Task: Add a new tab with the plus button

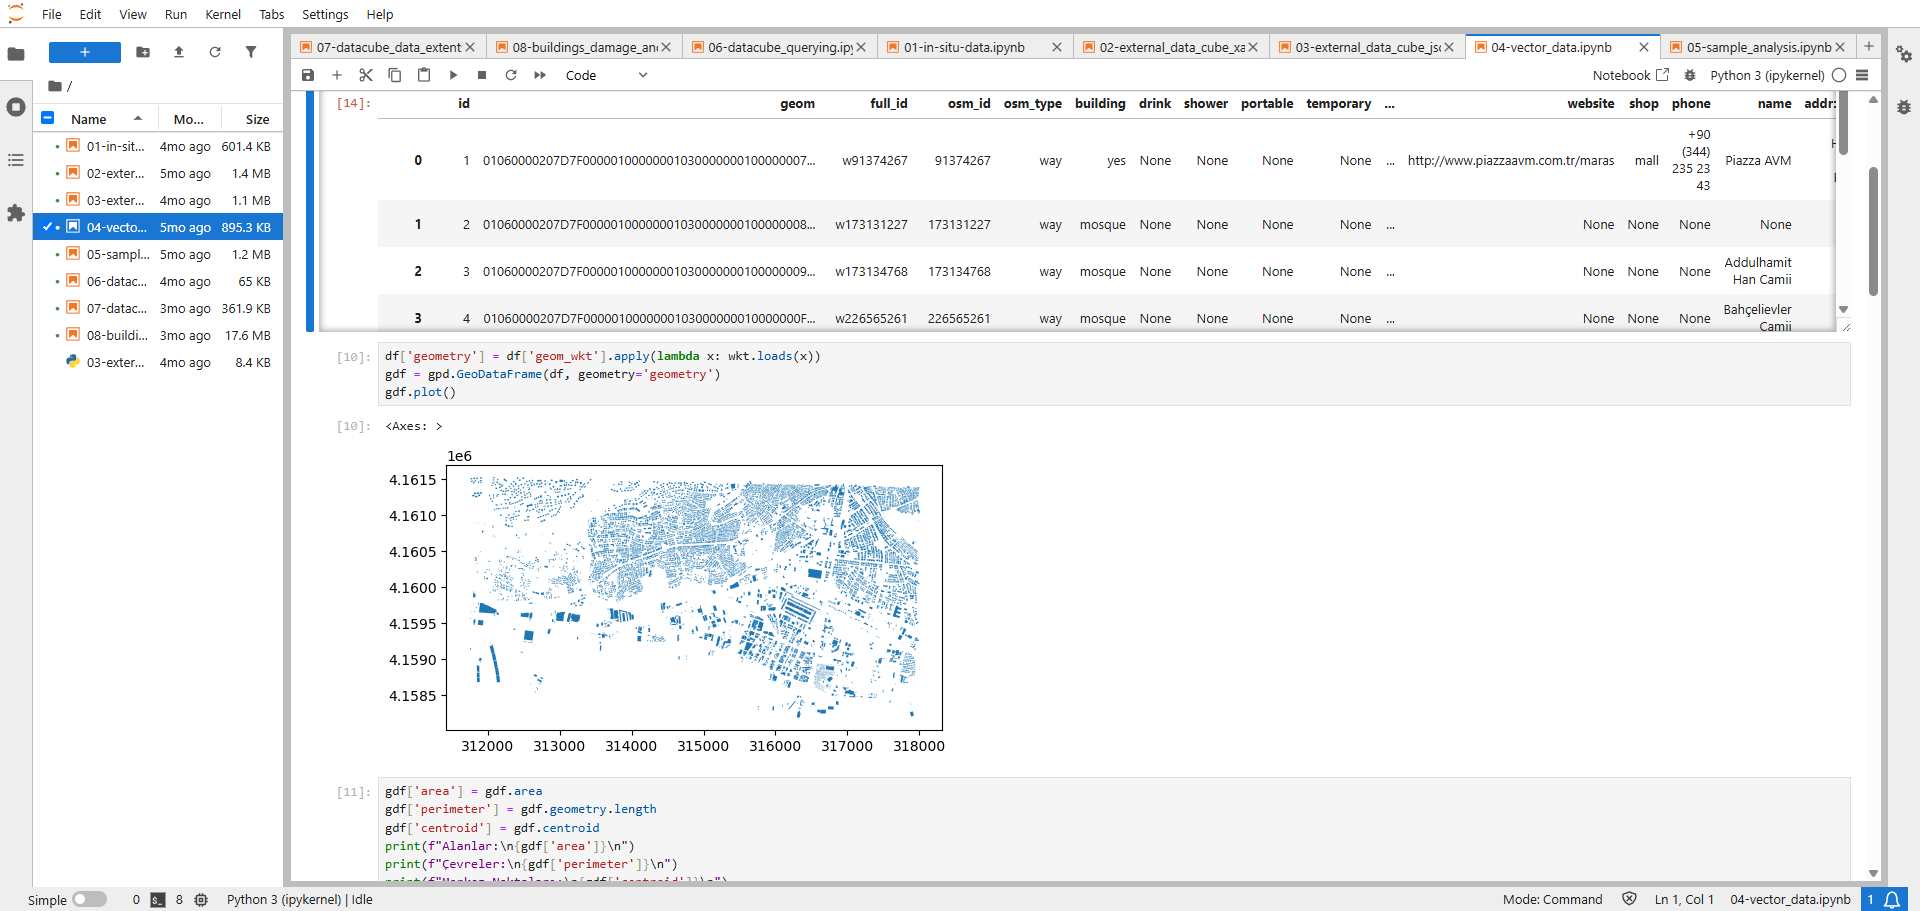Action: 1868,46
